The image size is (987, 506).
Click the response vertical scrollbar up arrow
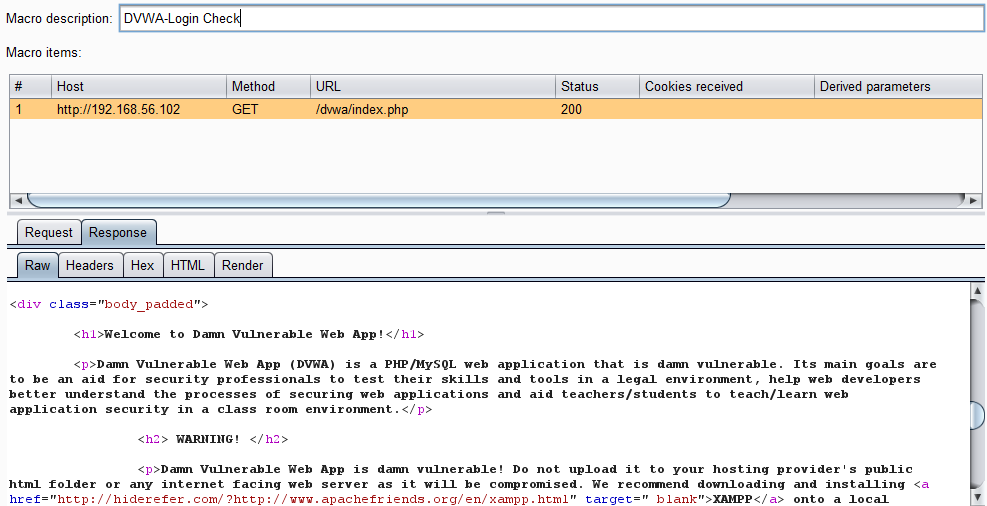point(978,290)
